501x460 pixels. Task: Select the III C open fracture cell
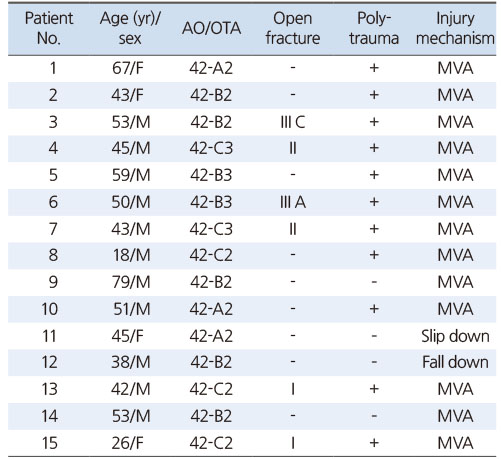[x=293, y=122]
